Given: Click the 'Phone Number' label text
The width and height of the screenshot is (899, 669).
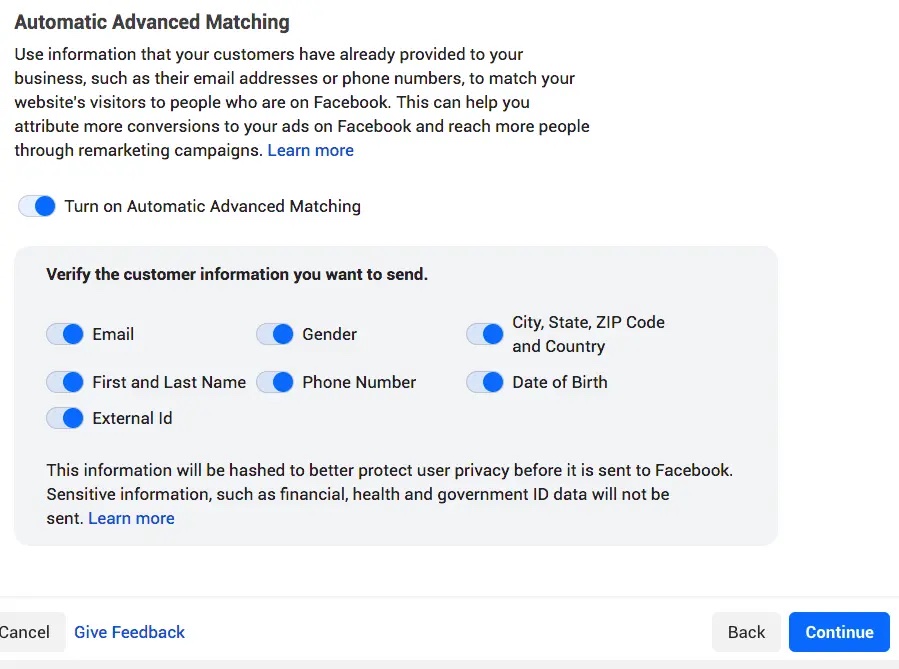Looking at the screenshot, I should click(x=359, y=382).
